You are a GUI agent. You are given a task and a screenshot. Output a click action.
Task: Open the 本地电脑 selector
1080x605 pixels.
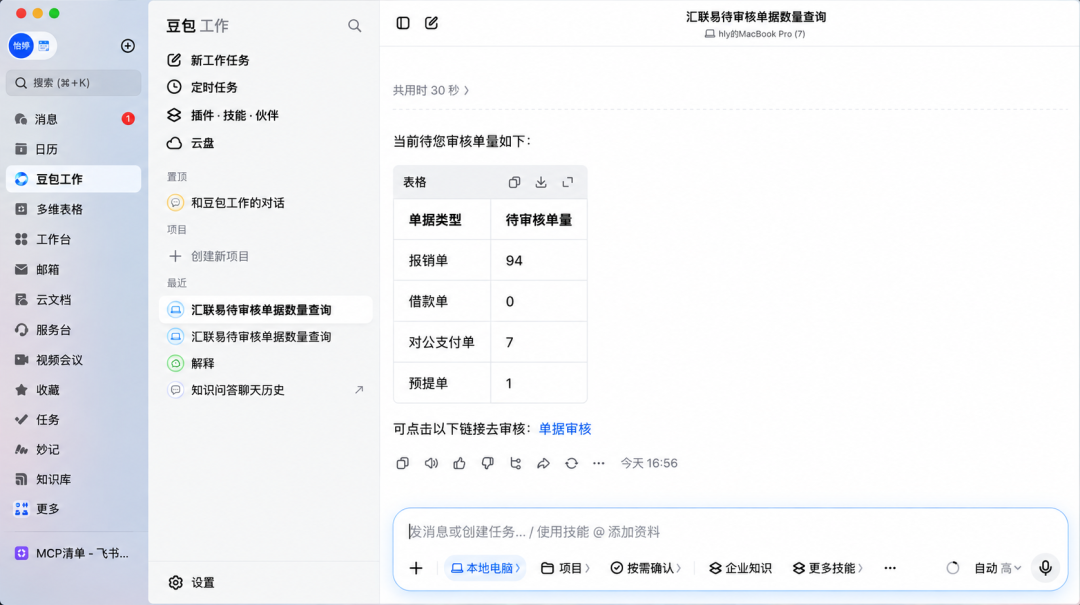click(x=486, y=568)
